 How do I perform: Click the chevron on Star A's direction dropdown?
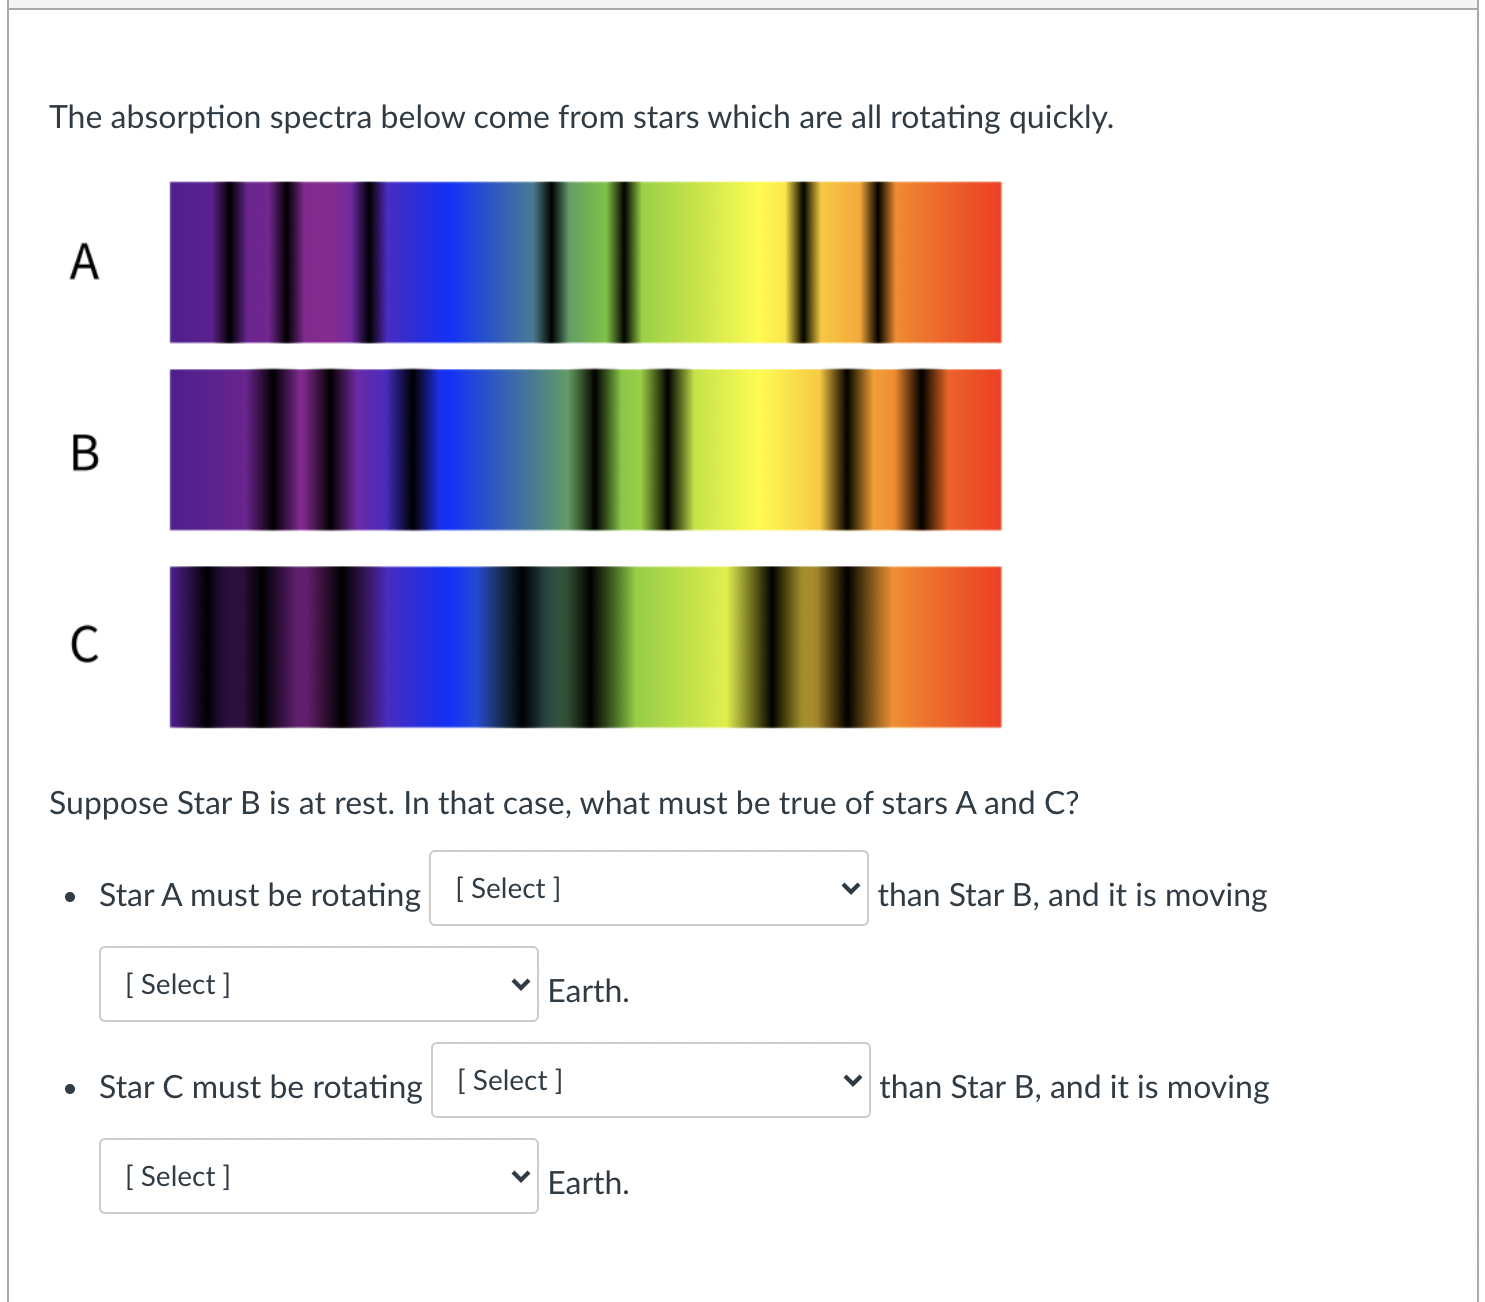521,983
